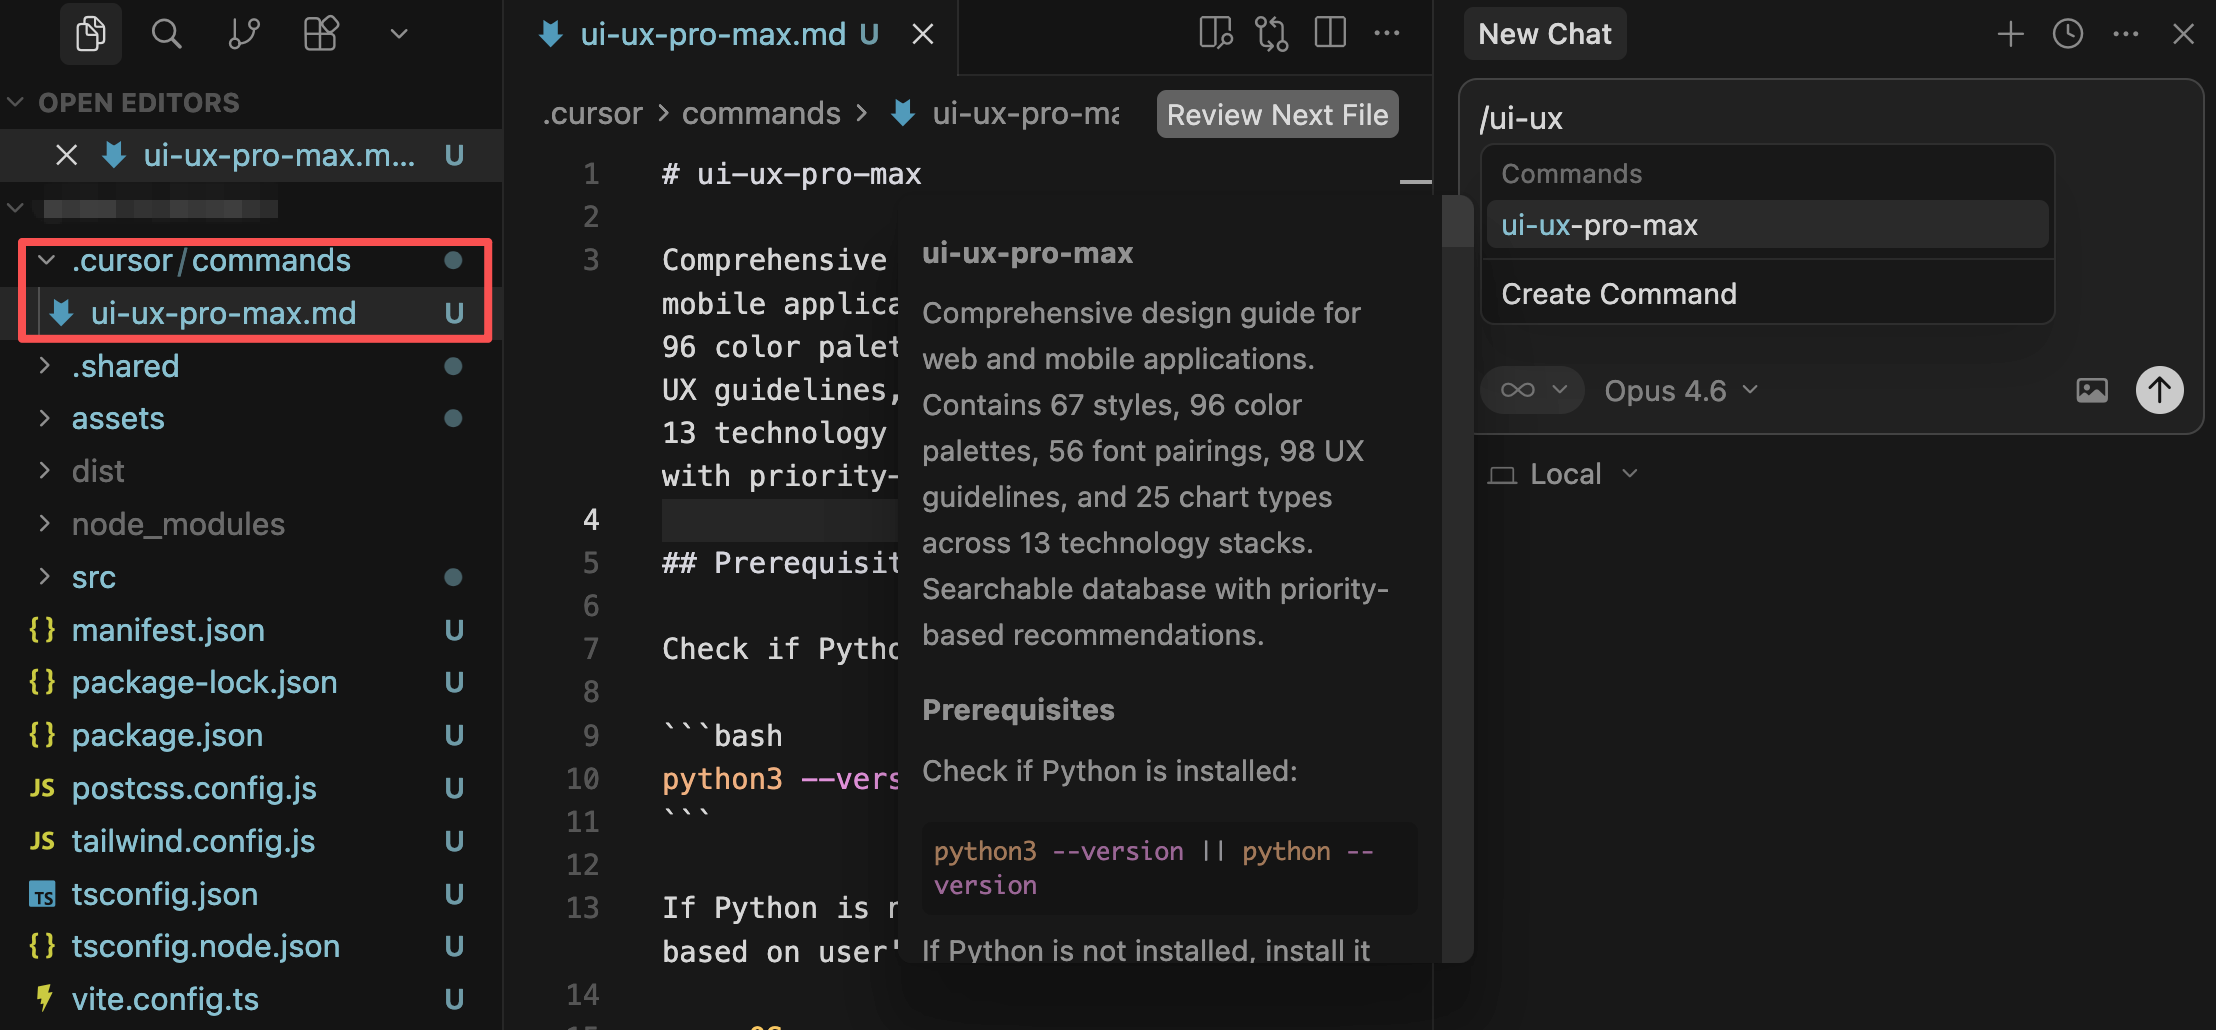Open the Explorer files icon

point(90,34)
